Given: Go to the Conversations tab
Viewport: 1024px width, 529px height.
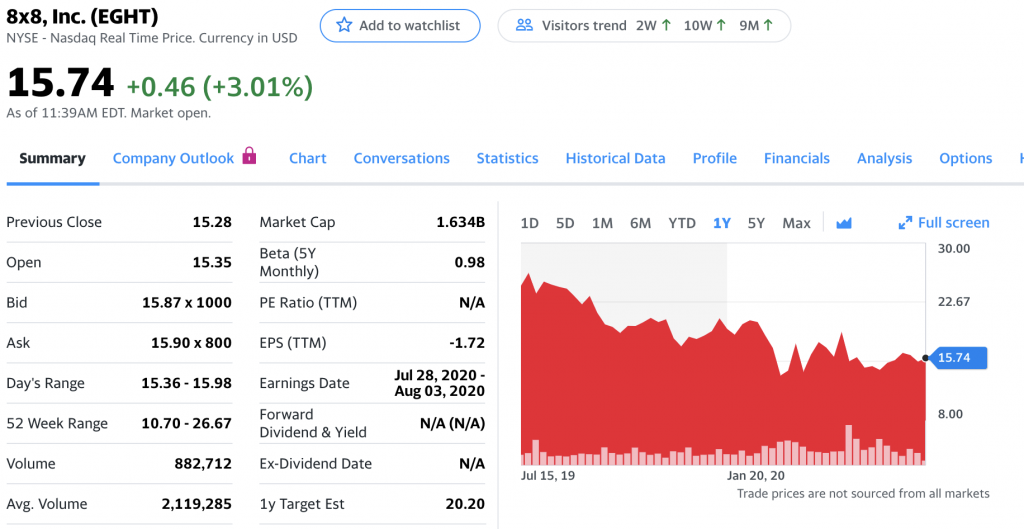Looking at the screenshot, I should [401, 158].
